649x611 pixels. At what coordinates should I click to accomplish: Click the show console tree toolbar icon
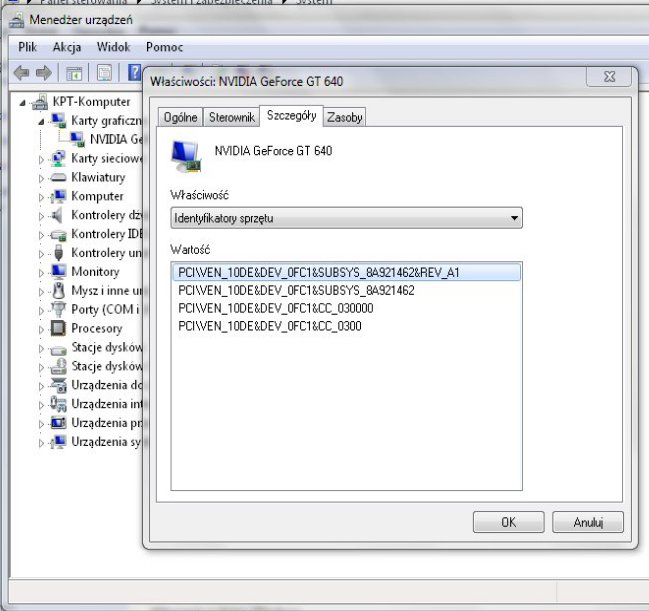pyautogui.click(x=74, y=74)
